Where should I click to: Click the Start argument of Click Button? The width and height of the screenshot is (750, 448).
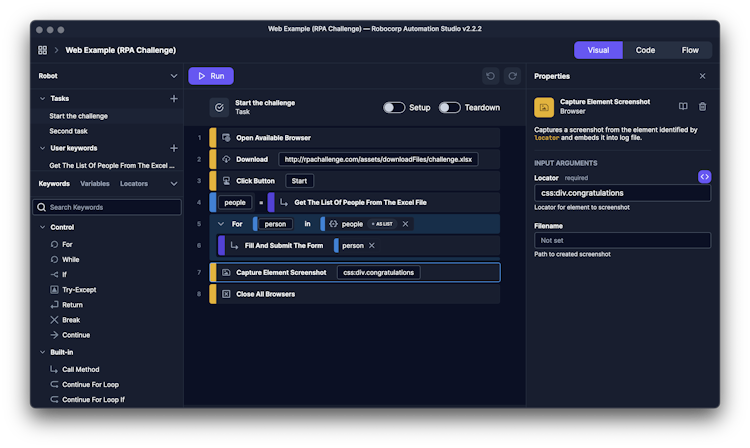299,181
